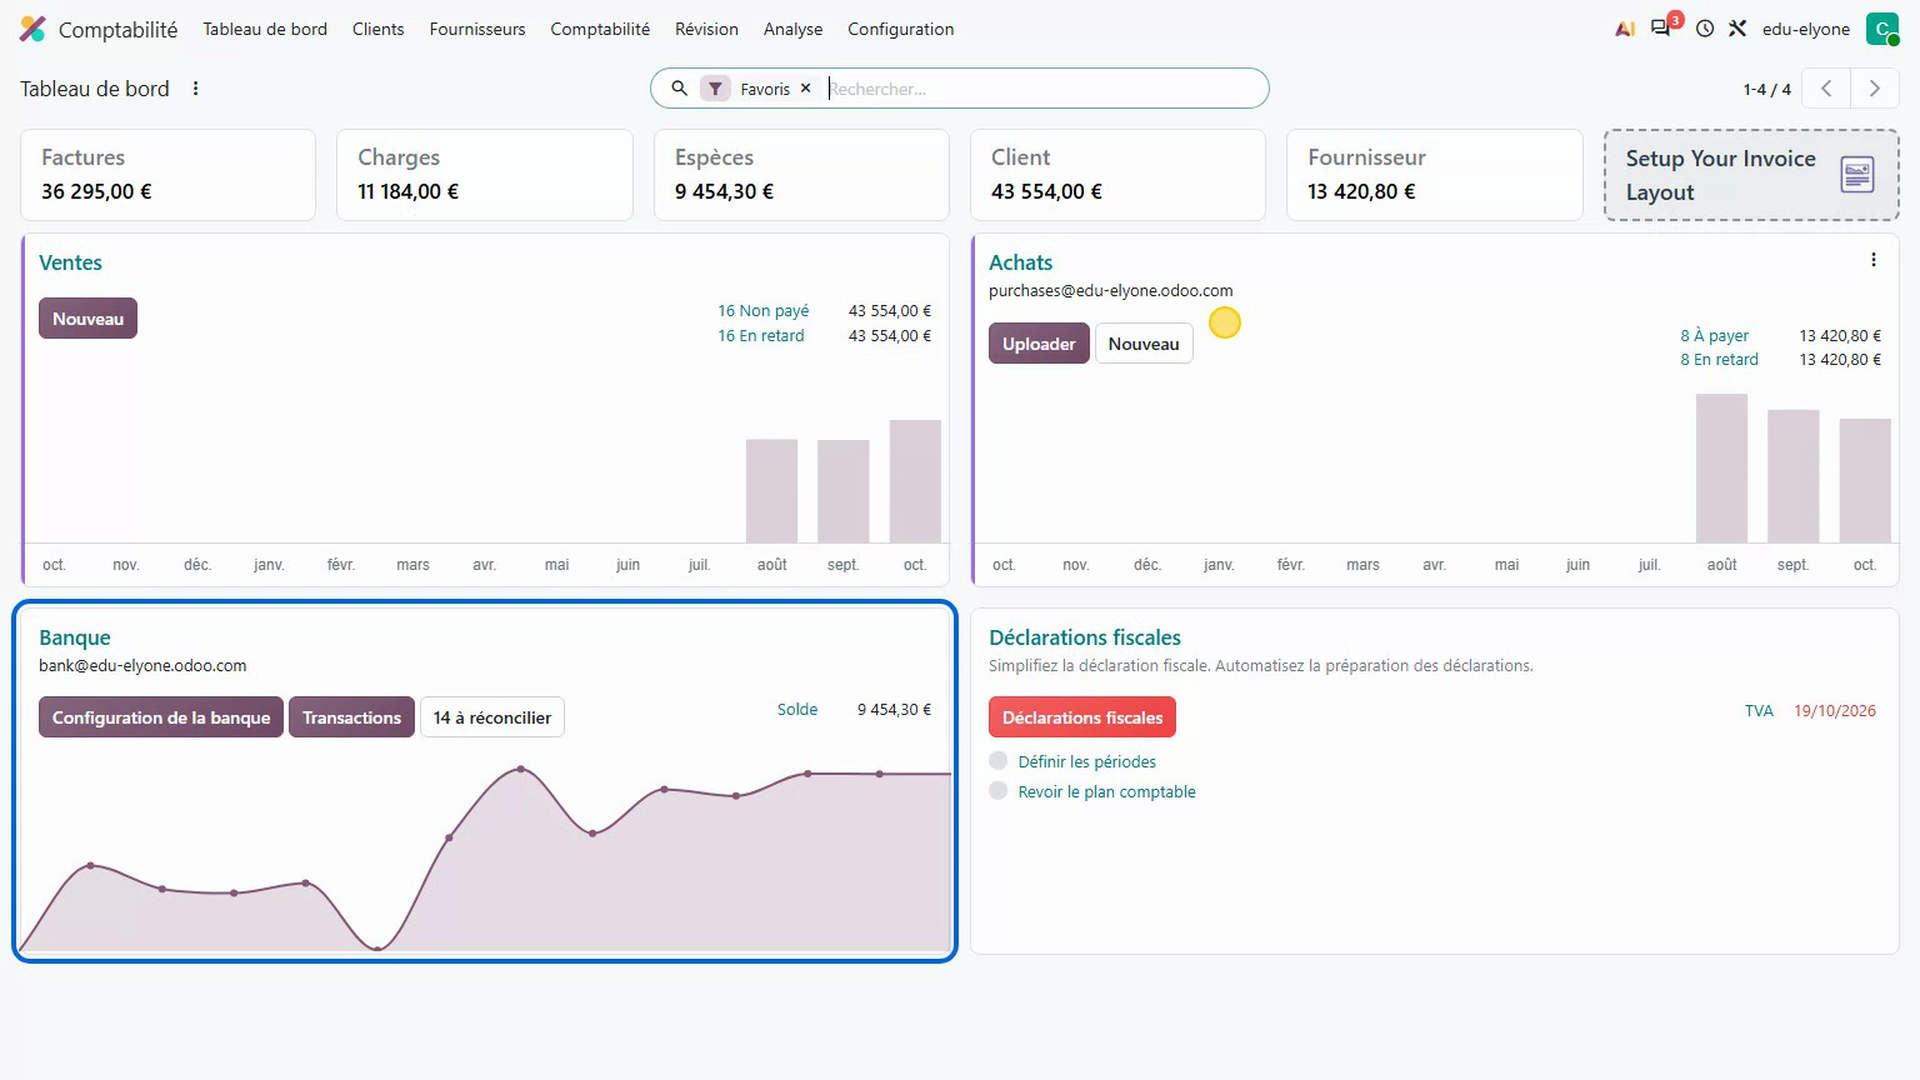Open the Achats card kebab menu
Viewport: 1920px width, 1080px height.
coord(1873,260)
